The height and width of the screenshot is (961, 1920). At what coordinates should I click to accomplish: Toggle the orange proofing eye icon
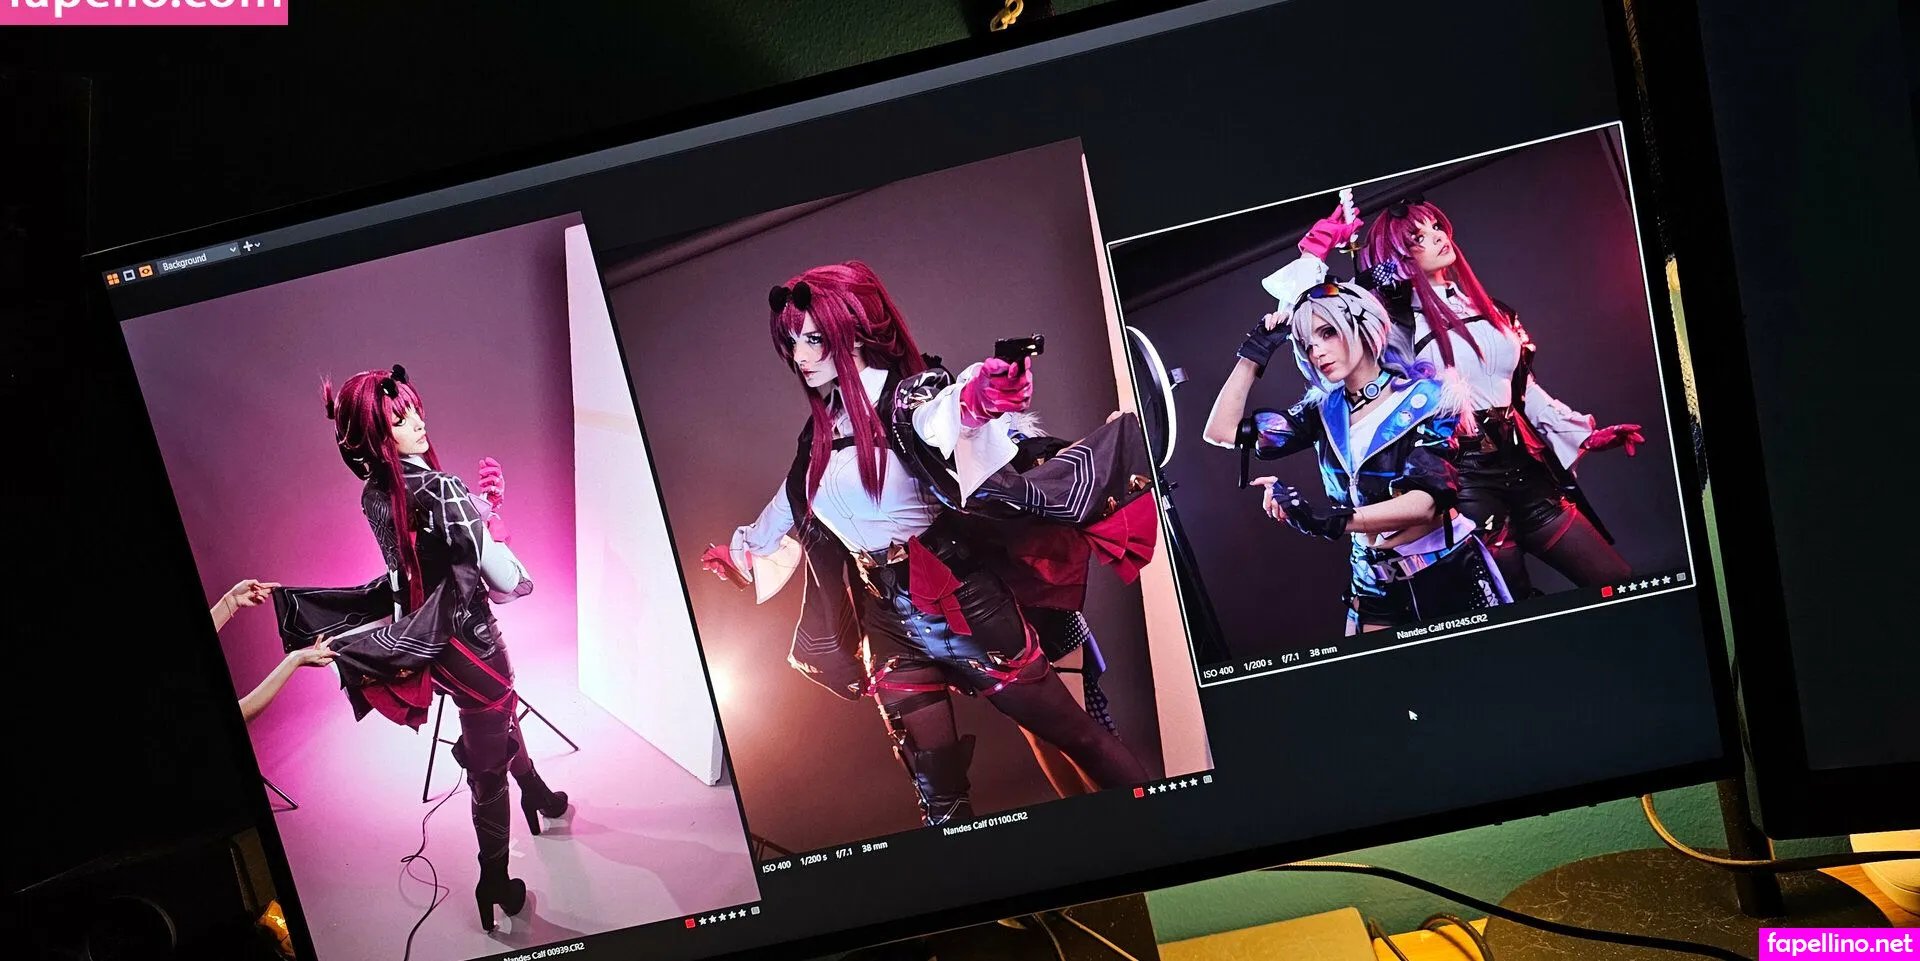(145, 271)
